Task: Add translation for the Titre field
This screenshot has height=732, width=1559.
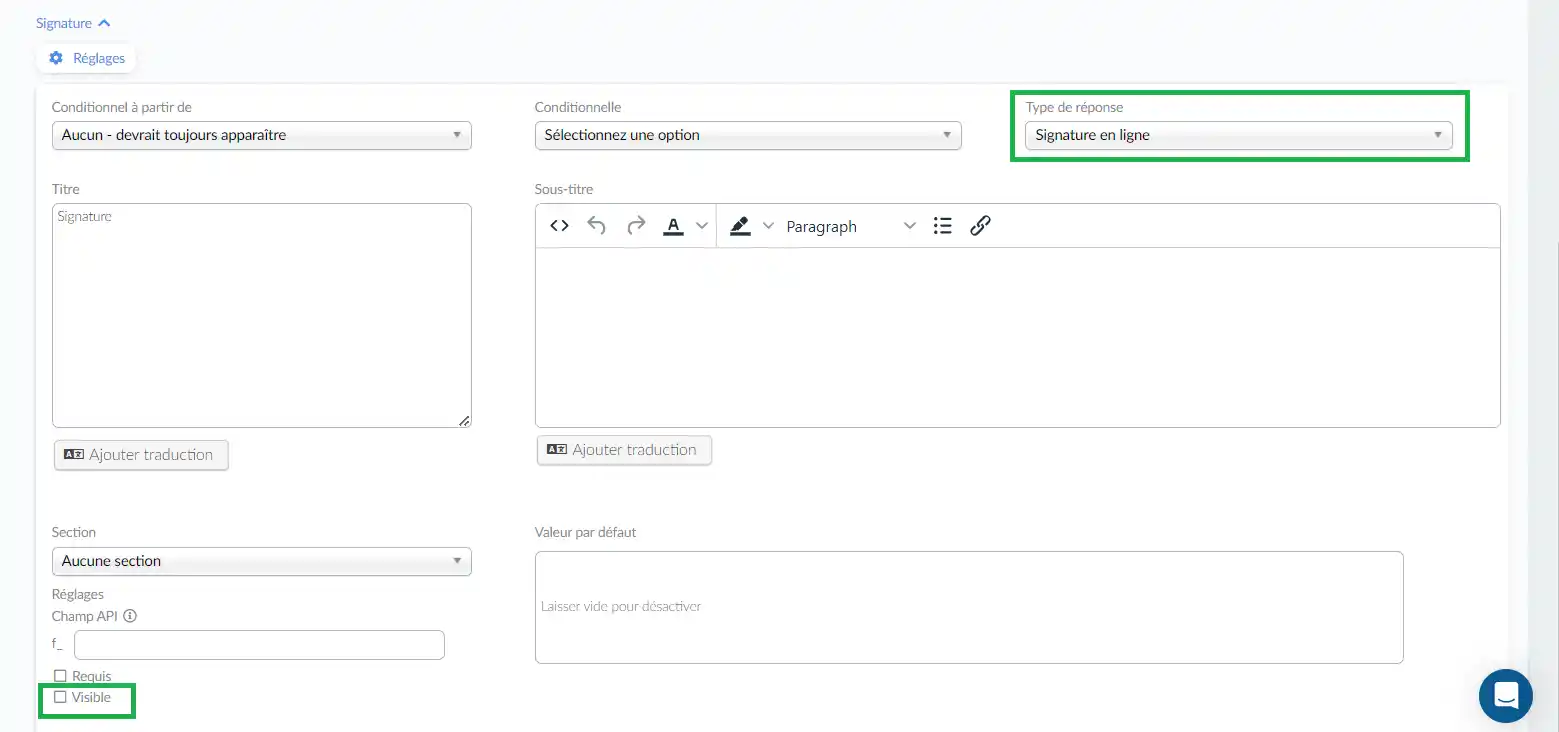Action: tap(141, 455)
